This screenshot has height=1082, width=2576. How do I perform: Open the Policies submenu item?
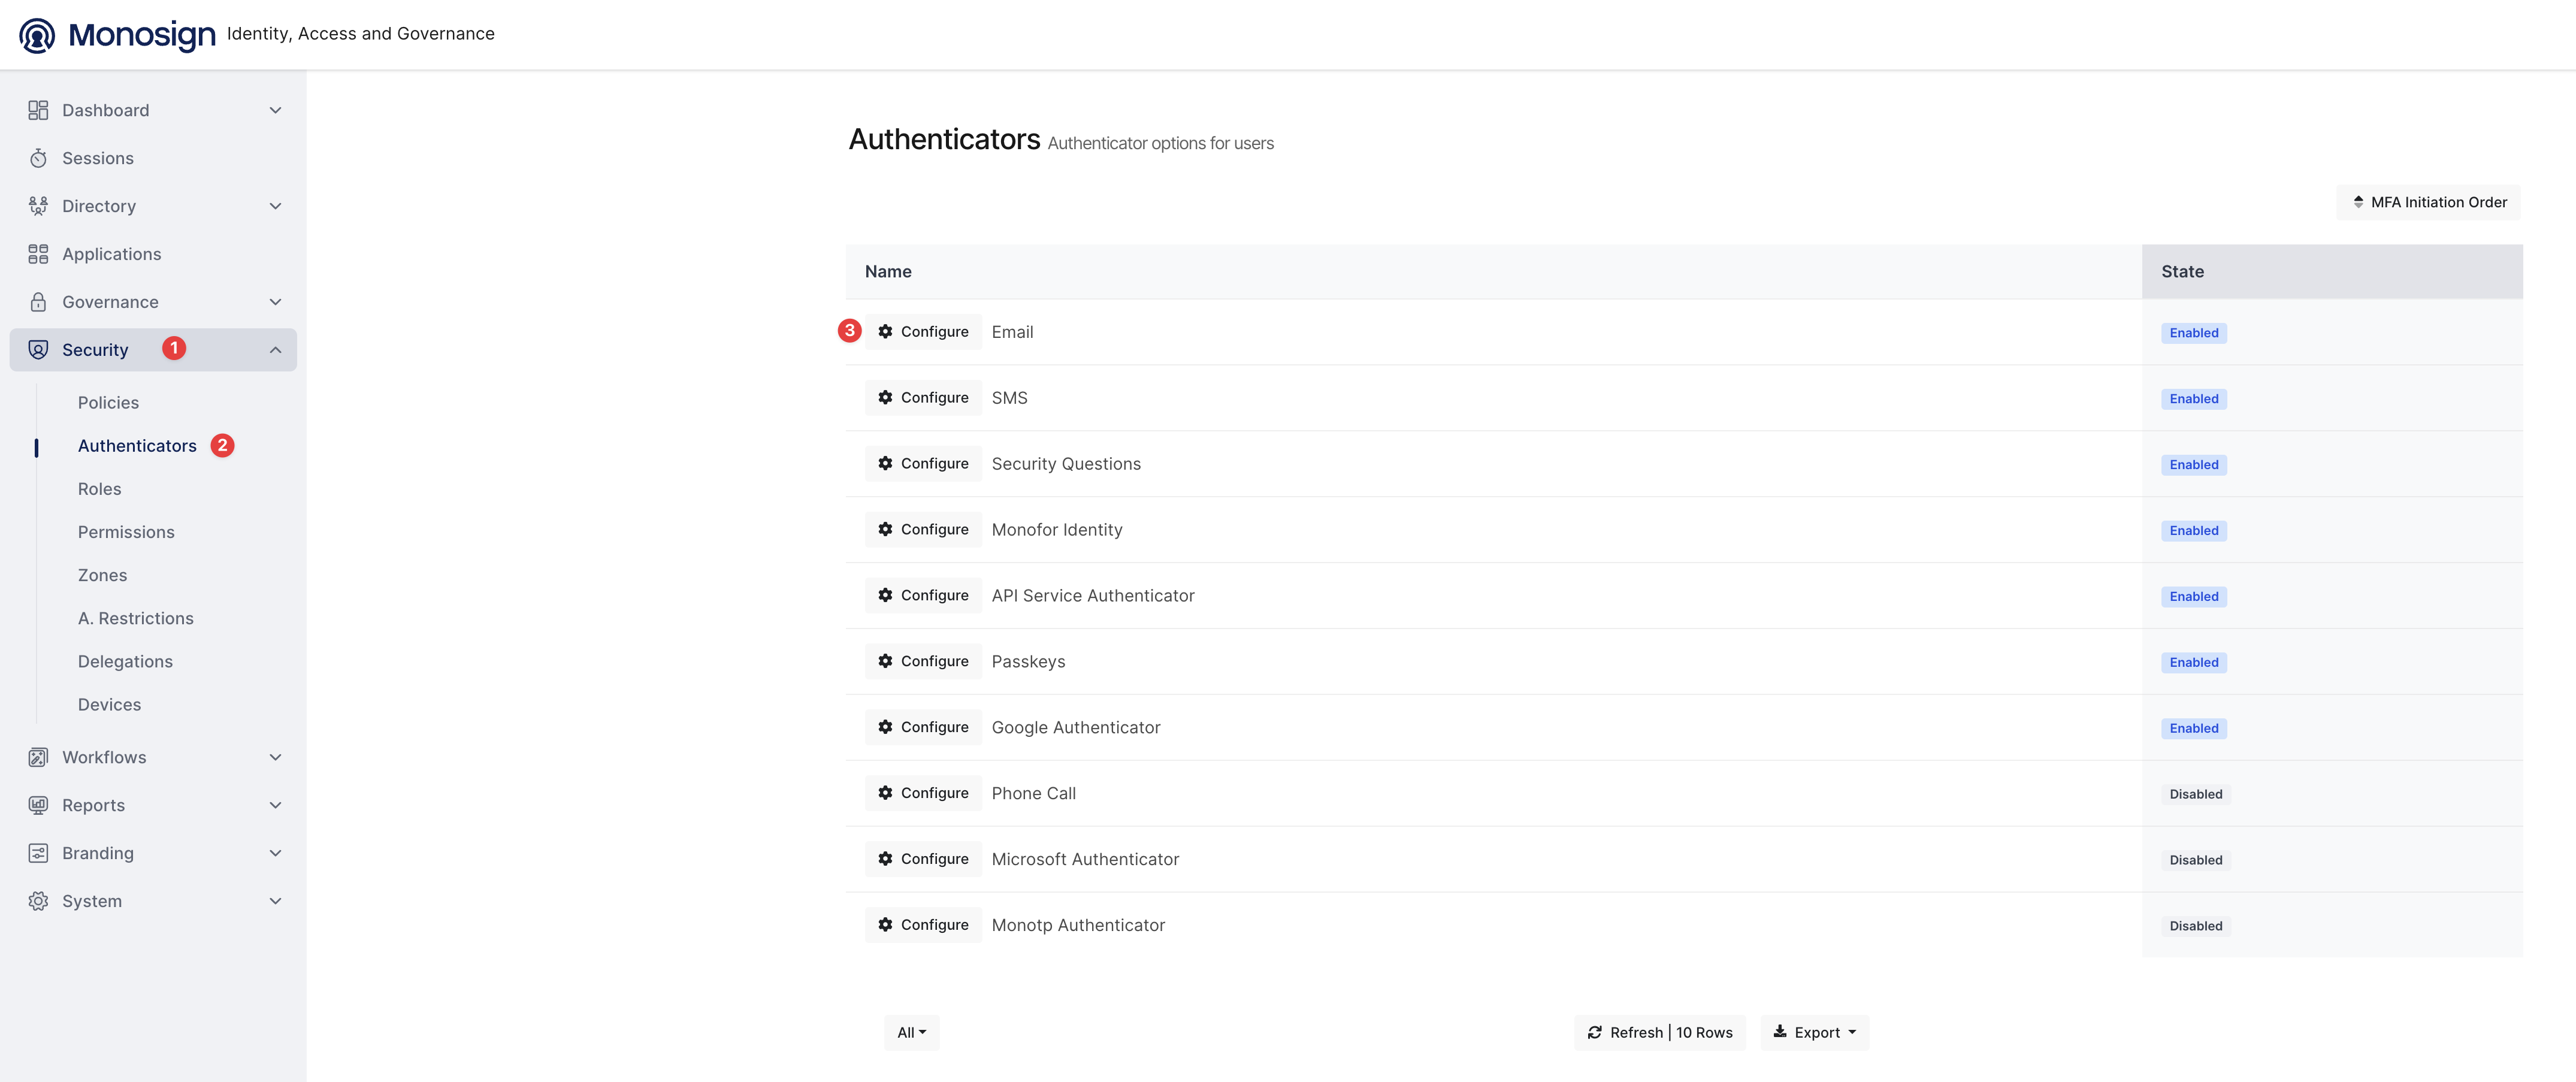pos(108,402)
